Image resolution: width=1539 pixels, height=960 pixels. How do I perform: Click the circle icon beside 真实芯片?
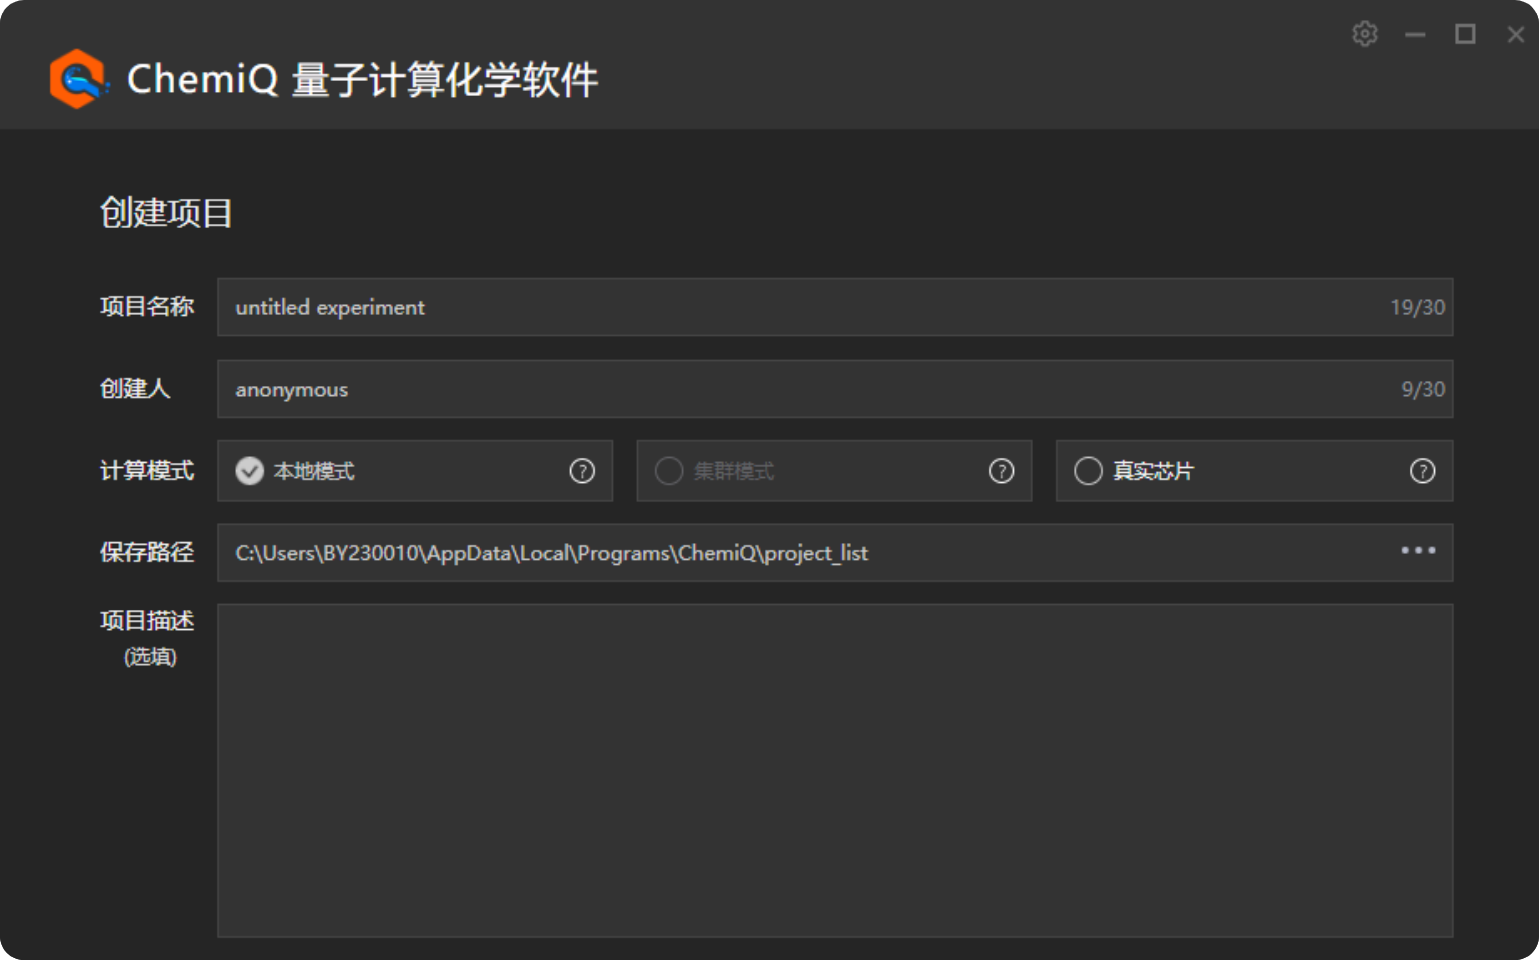[x=1087, y=470]
